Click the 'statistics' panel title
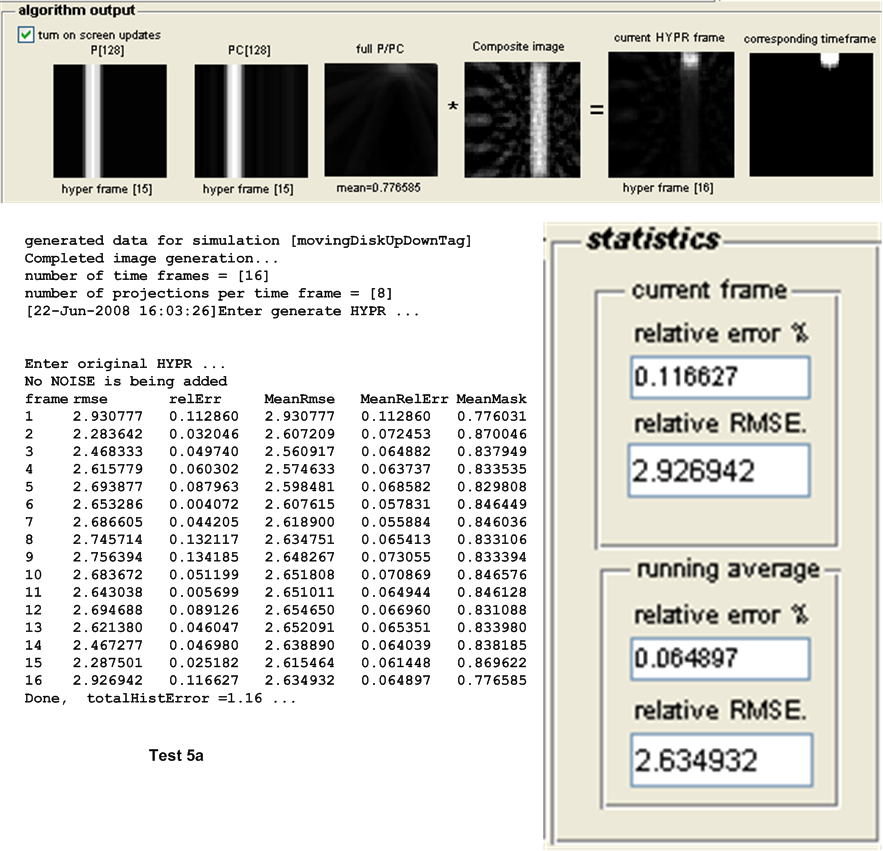The width and height of the screenshot is (883, 851). tap(653, 240)
